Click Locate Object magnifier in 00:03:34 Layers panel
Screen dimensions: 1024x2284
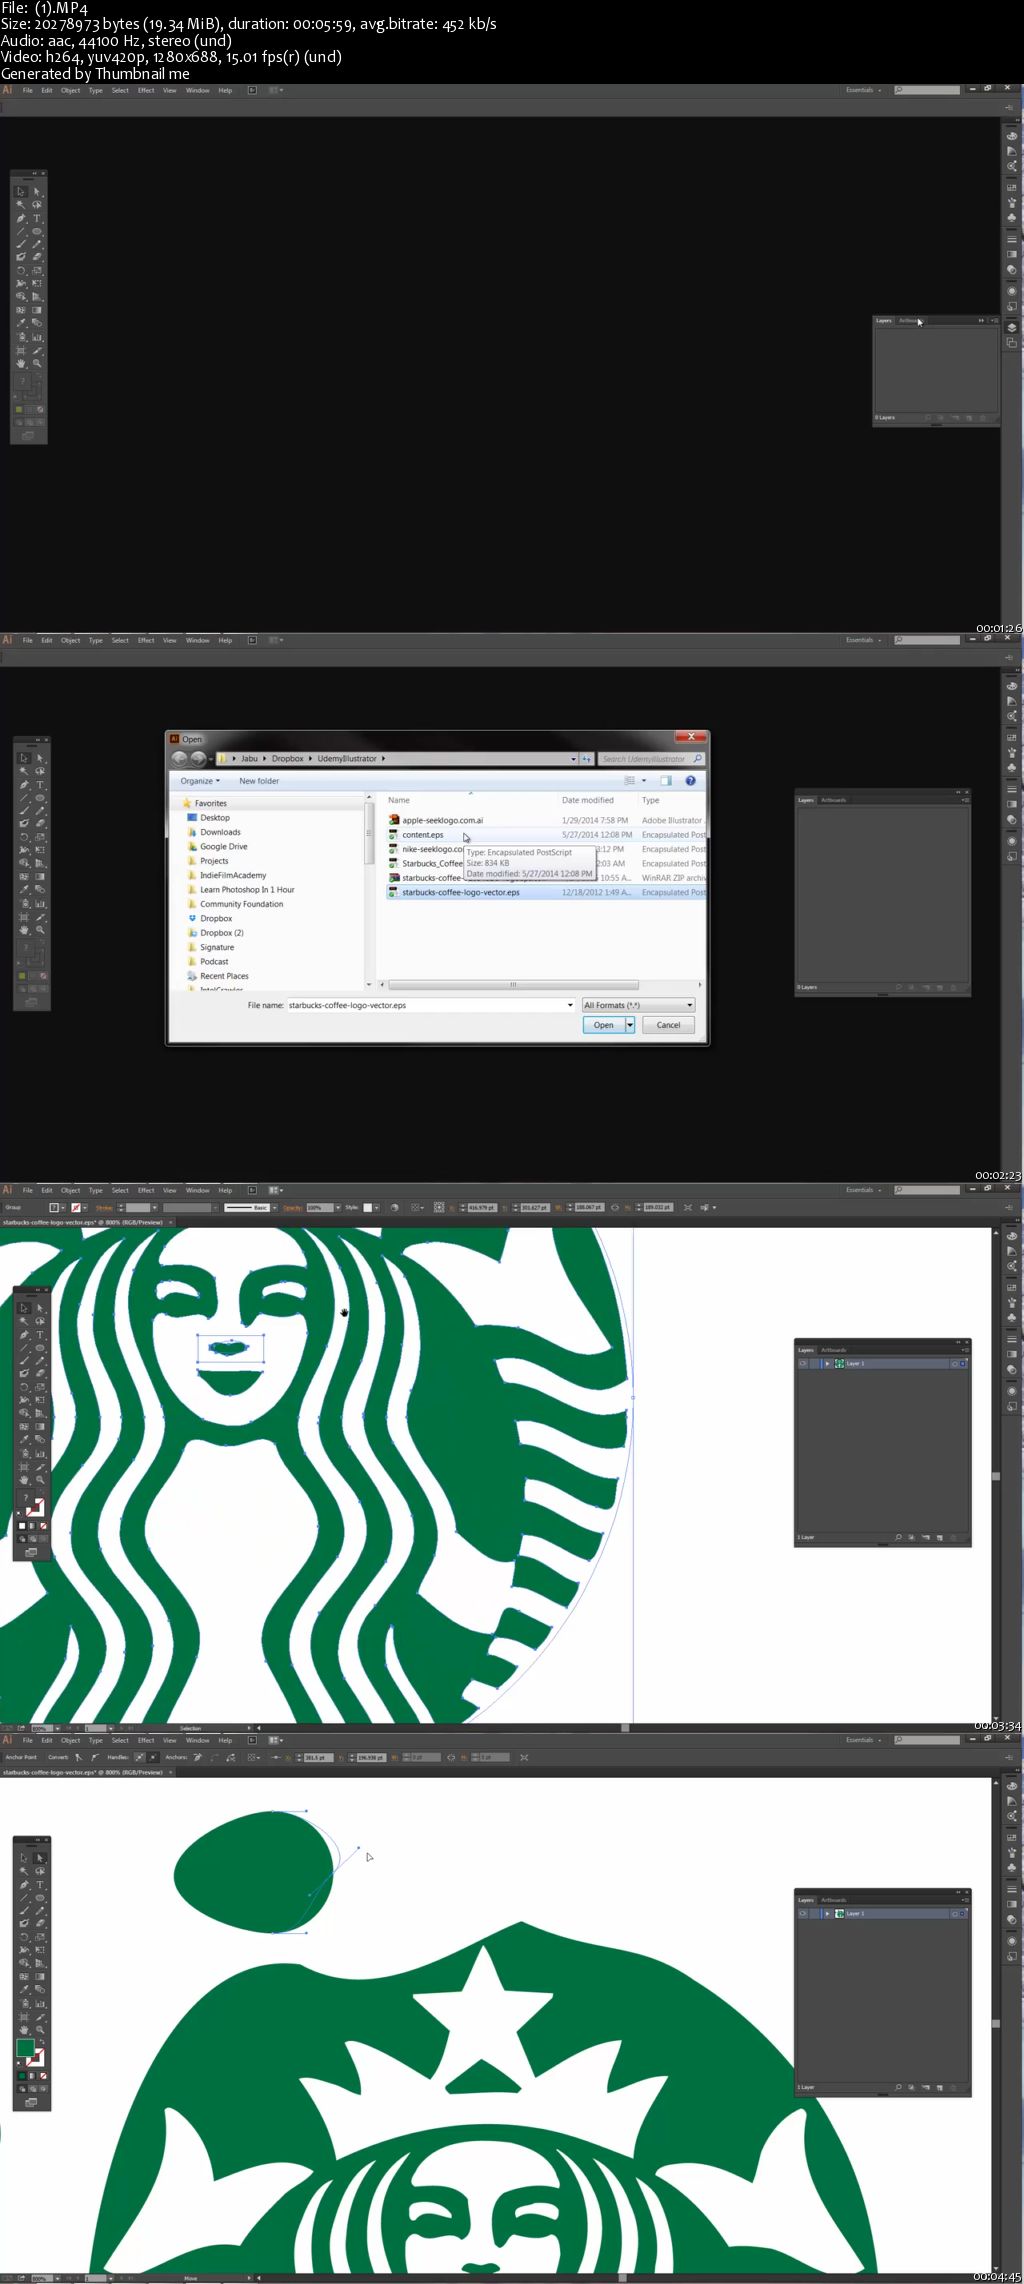tap(898, 1537)
